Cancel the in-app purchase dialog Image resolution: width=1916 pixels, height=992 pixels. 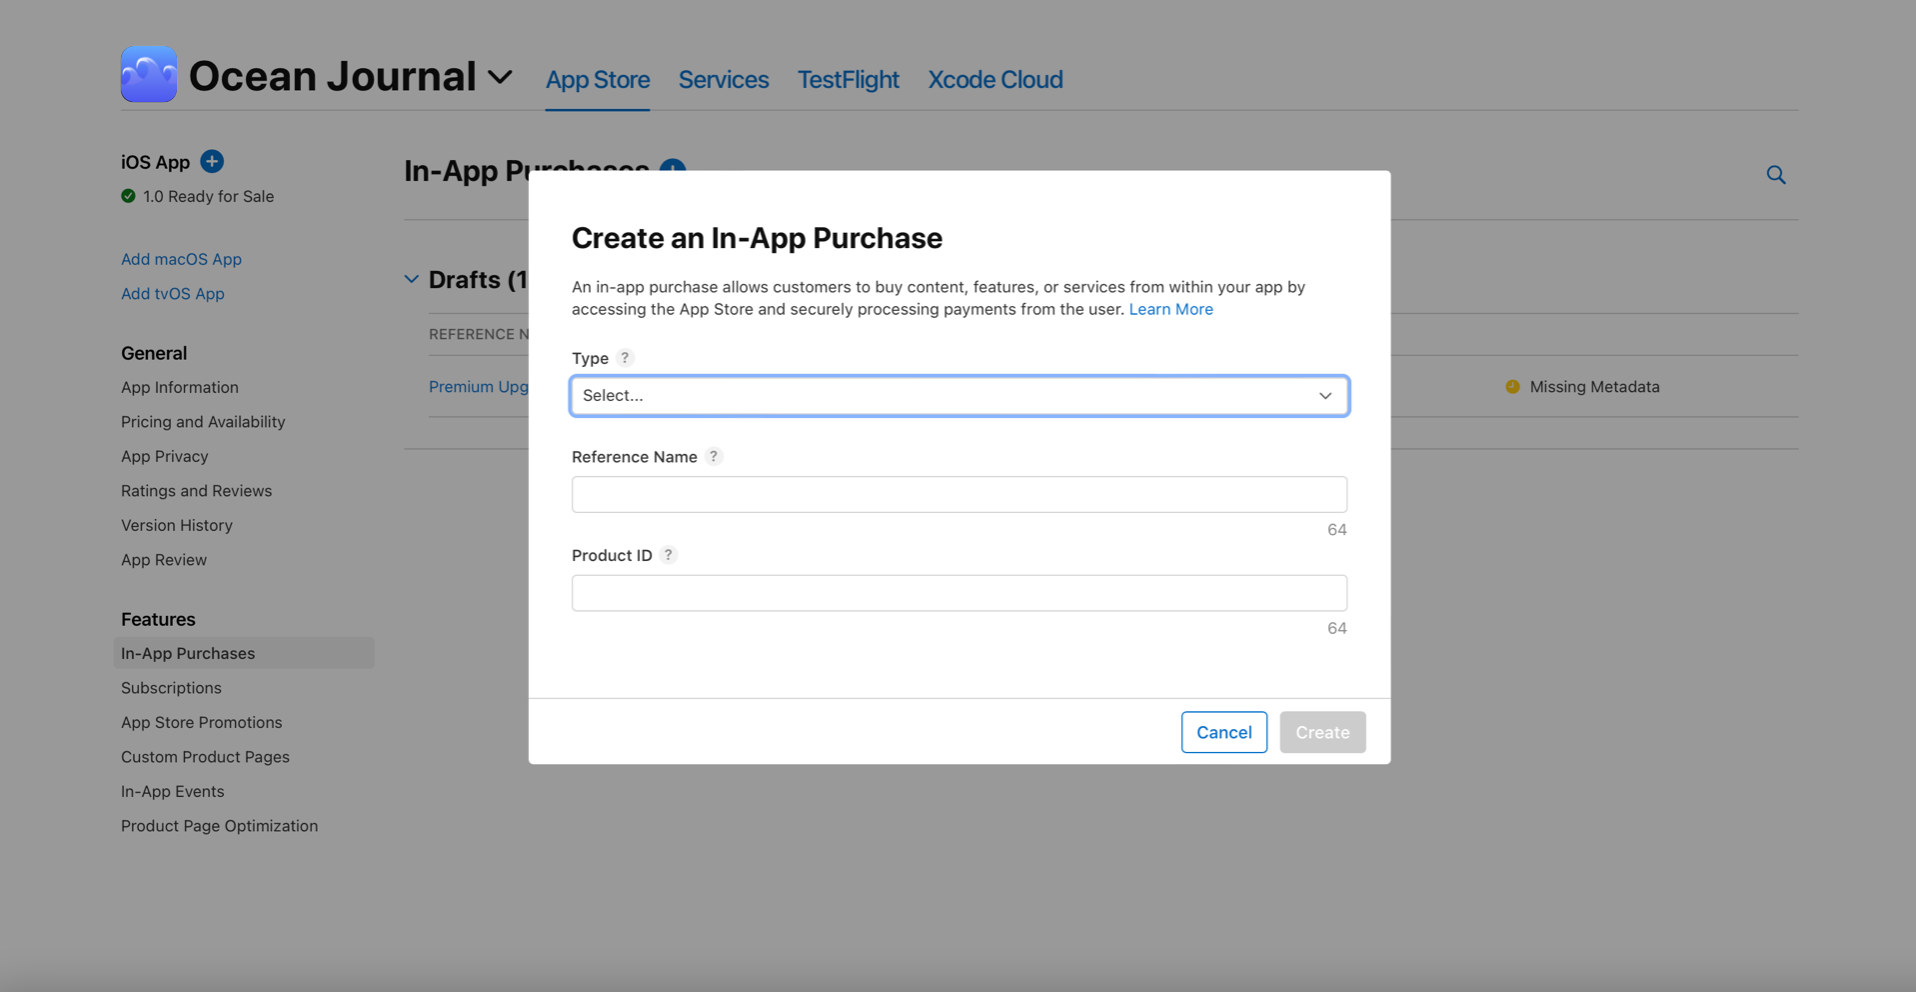pos(1223,732)
